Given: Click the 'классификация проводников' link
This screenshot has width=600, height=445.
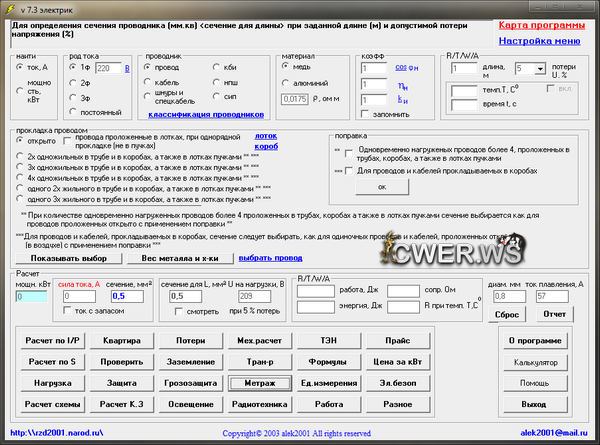Looking at the screenshot, I should (x=205, y=115).
